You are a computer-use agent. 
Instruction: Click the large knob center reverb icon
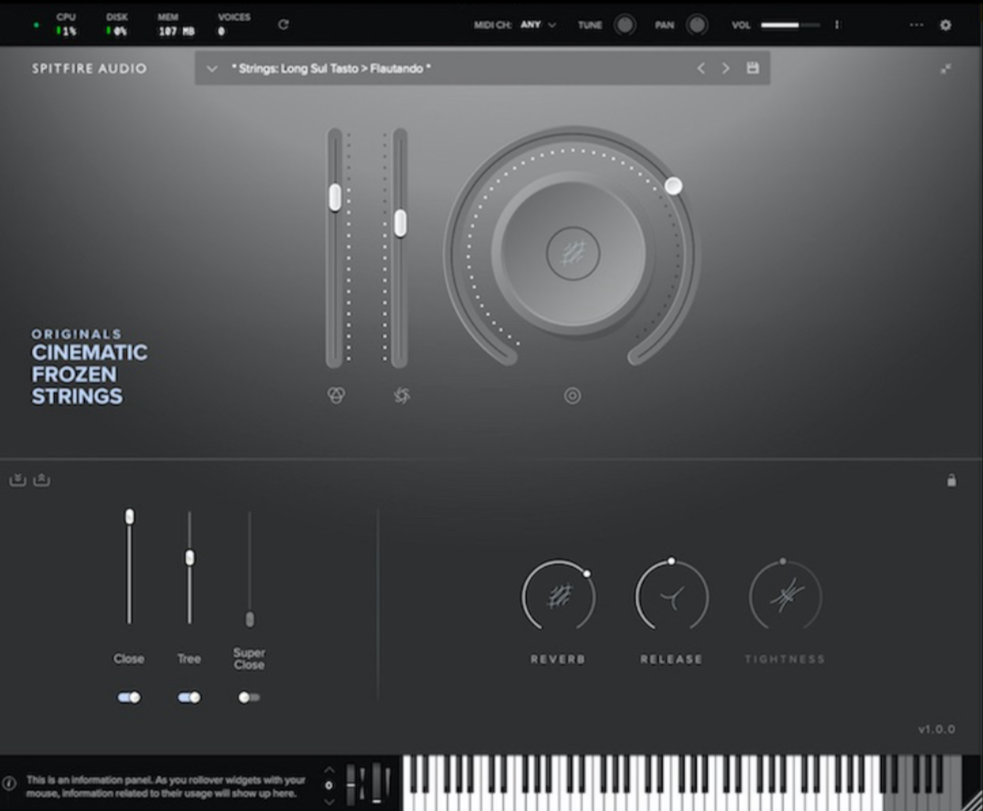(572, 253)
